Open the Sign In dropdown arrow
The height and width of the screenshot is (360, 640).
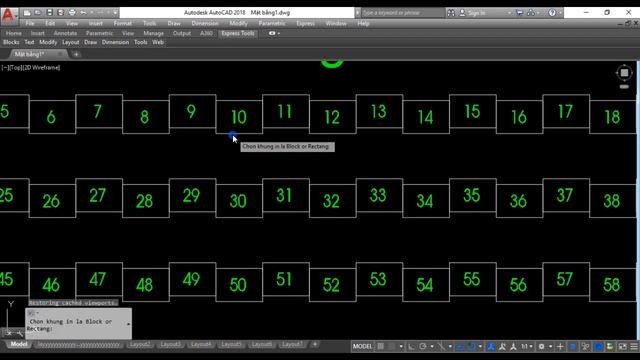click(509, 13)
